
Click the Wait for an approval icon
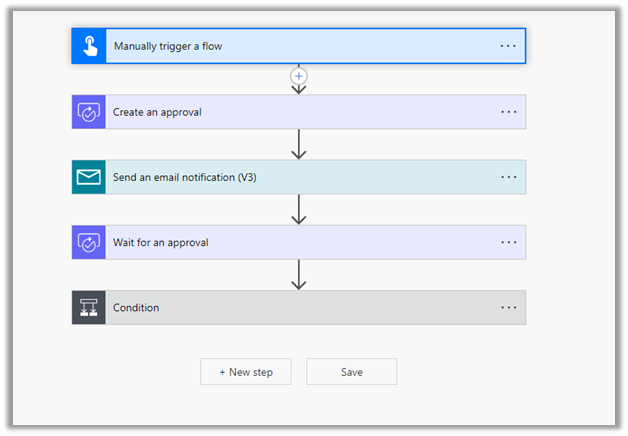[x=89, y=242]
